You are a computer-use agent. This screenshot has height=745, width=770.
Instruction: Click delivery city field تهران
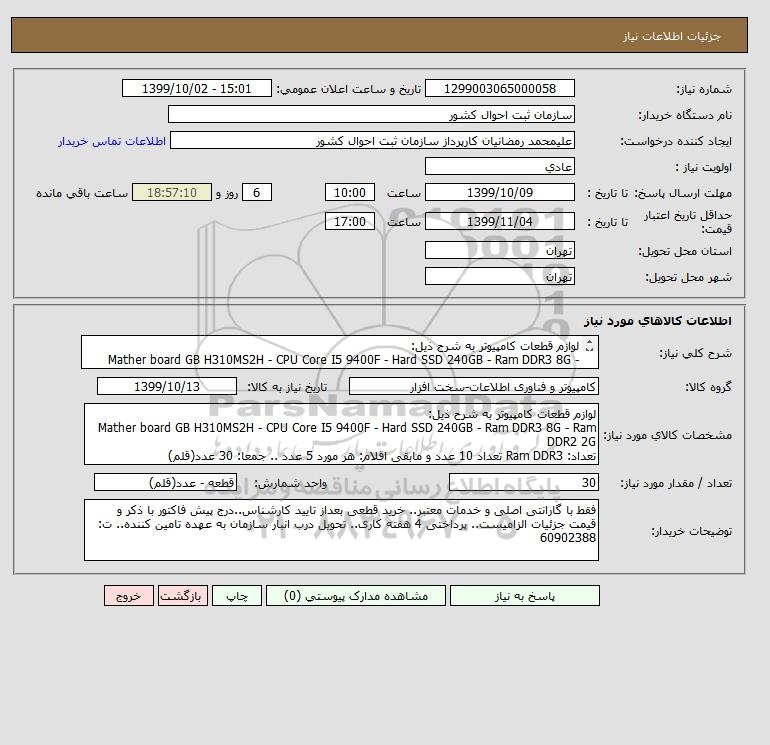(x=499, y=276)
